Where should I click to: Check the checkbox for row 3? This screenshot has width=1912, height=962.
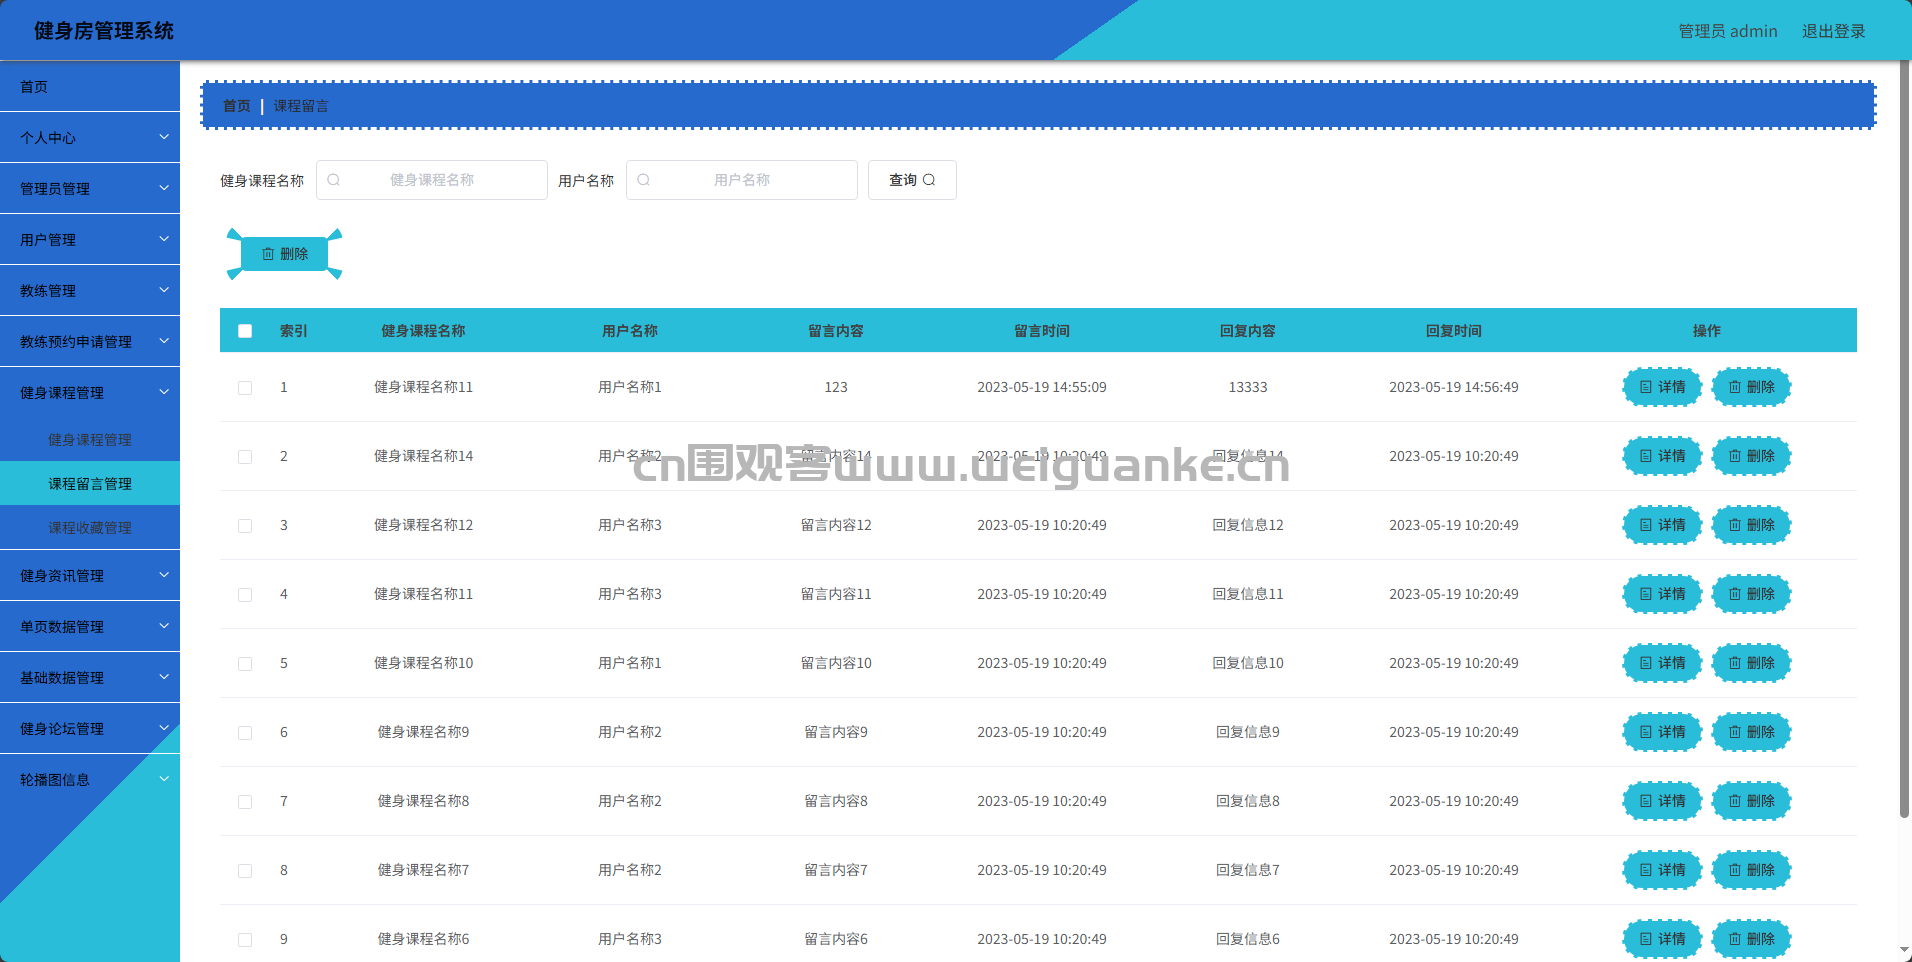pyautogui.click(x=245, y=526)
